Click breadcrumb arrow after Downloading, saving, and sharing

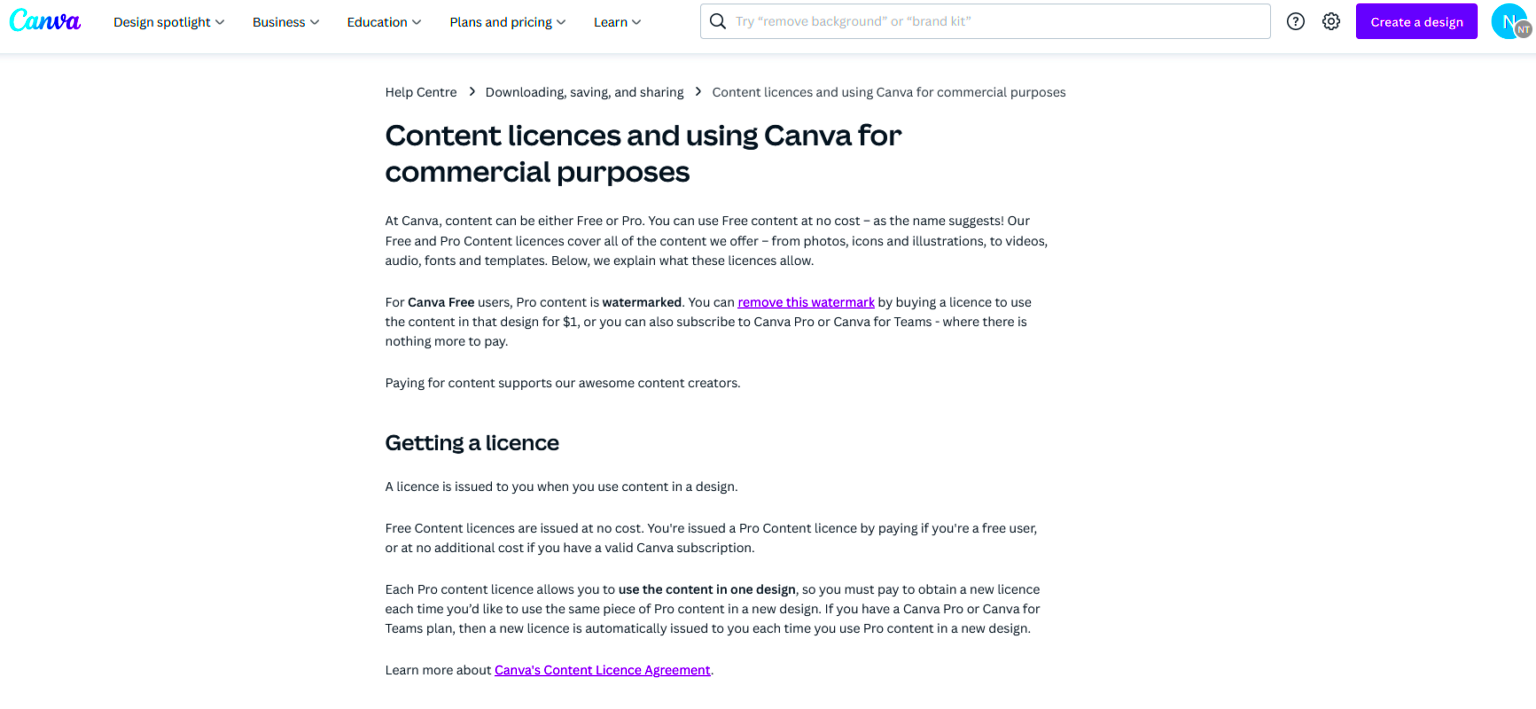point(698,92)
